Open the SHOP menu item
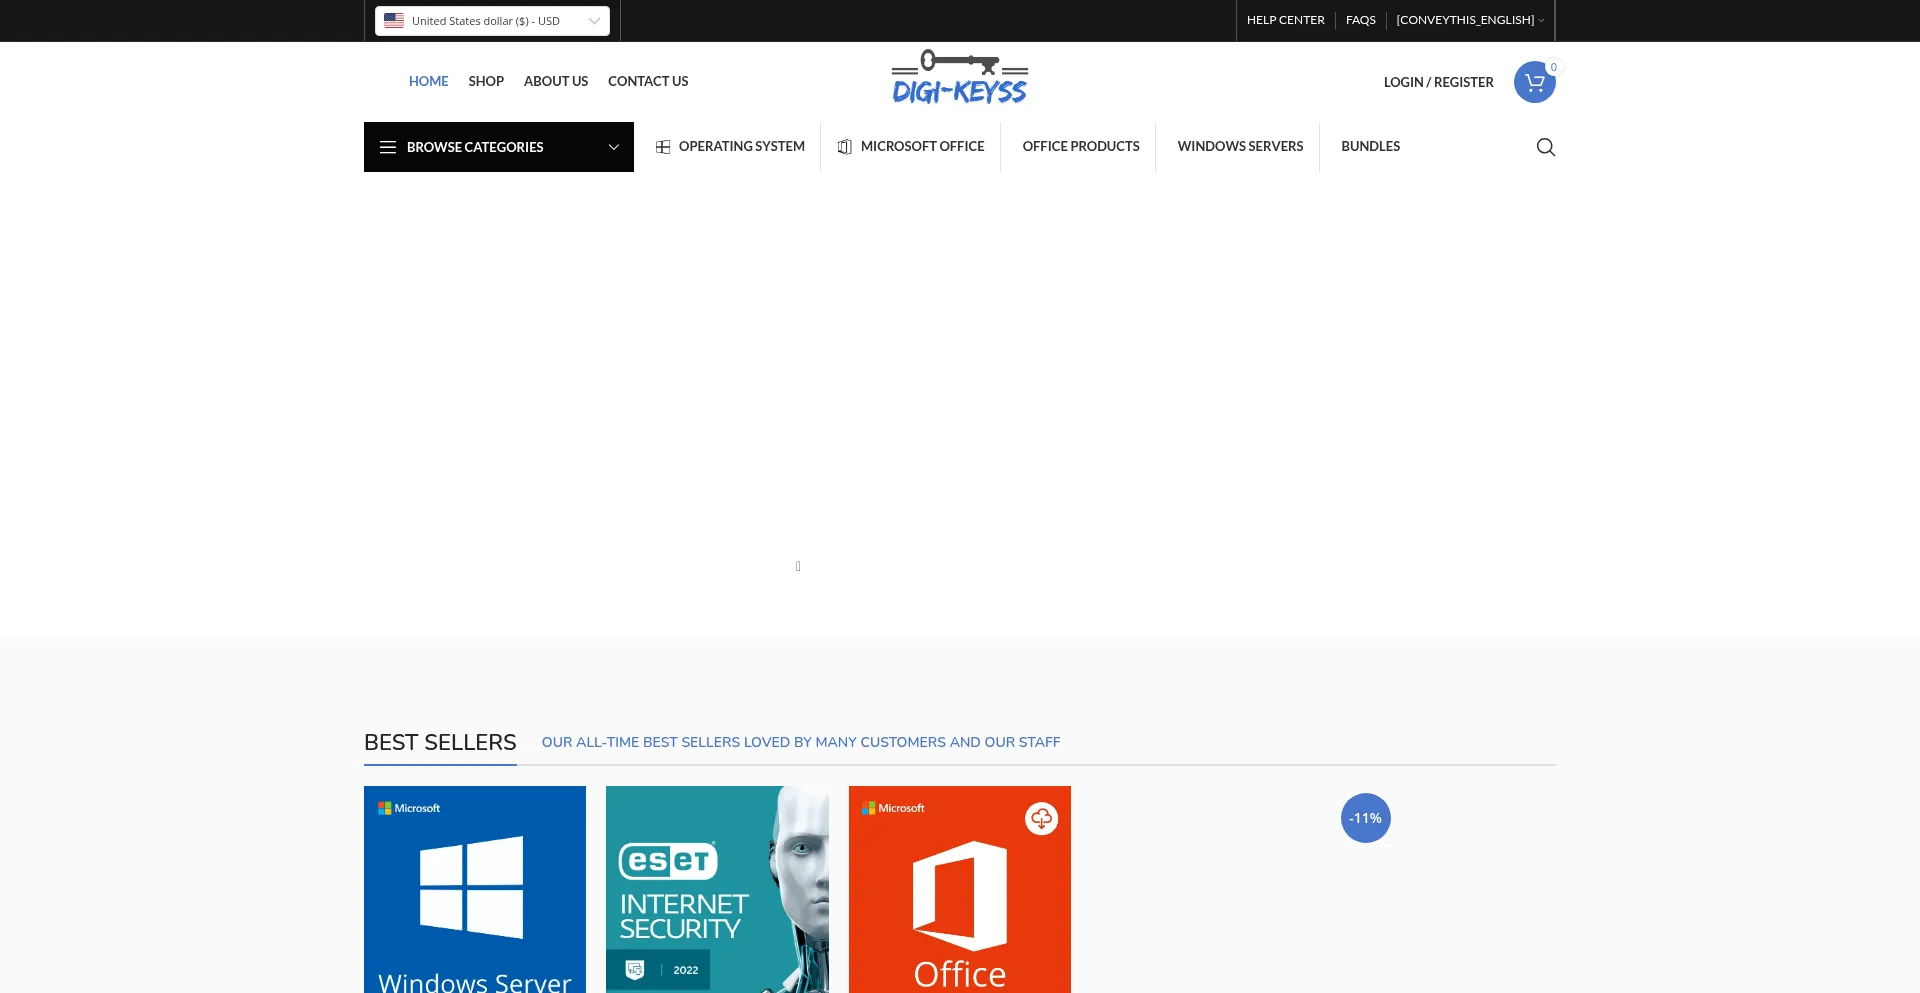The height and width of the screenshot is (993, 1920). [x=486, y=81]
